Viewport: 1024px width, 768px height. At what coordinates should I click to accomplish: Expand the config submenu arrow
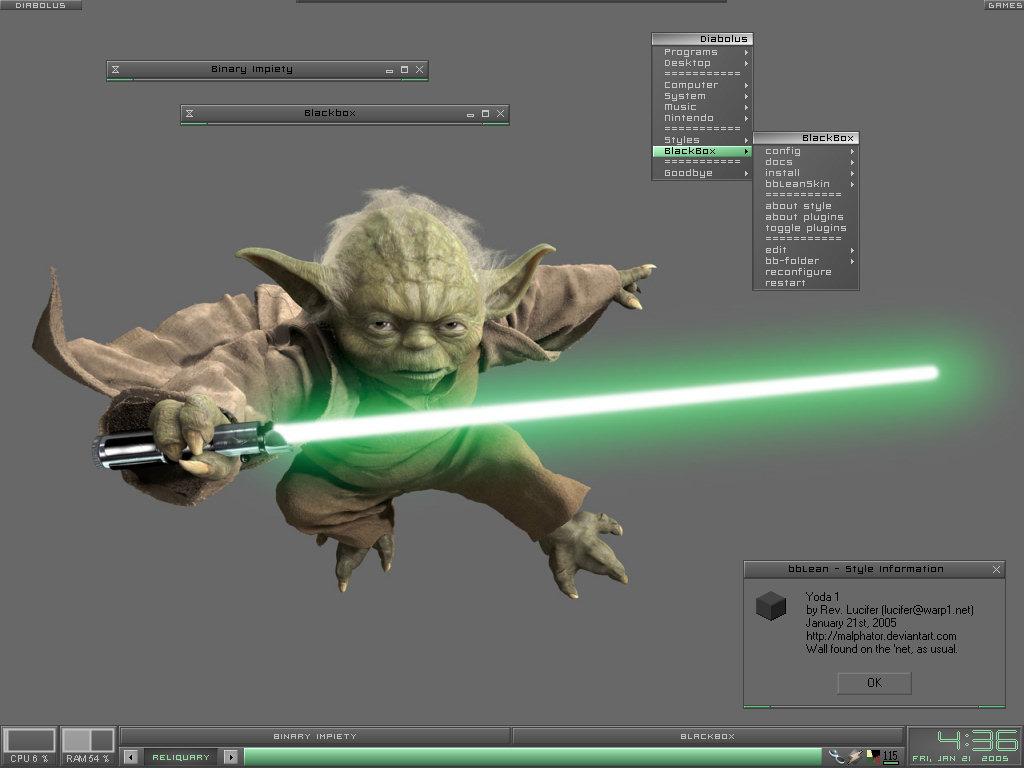coord(852,152)
